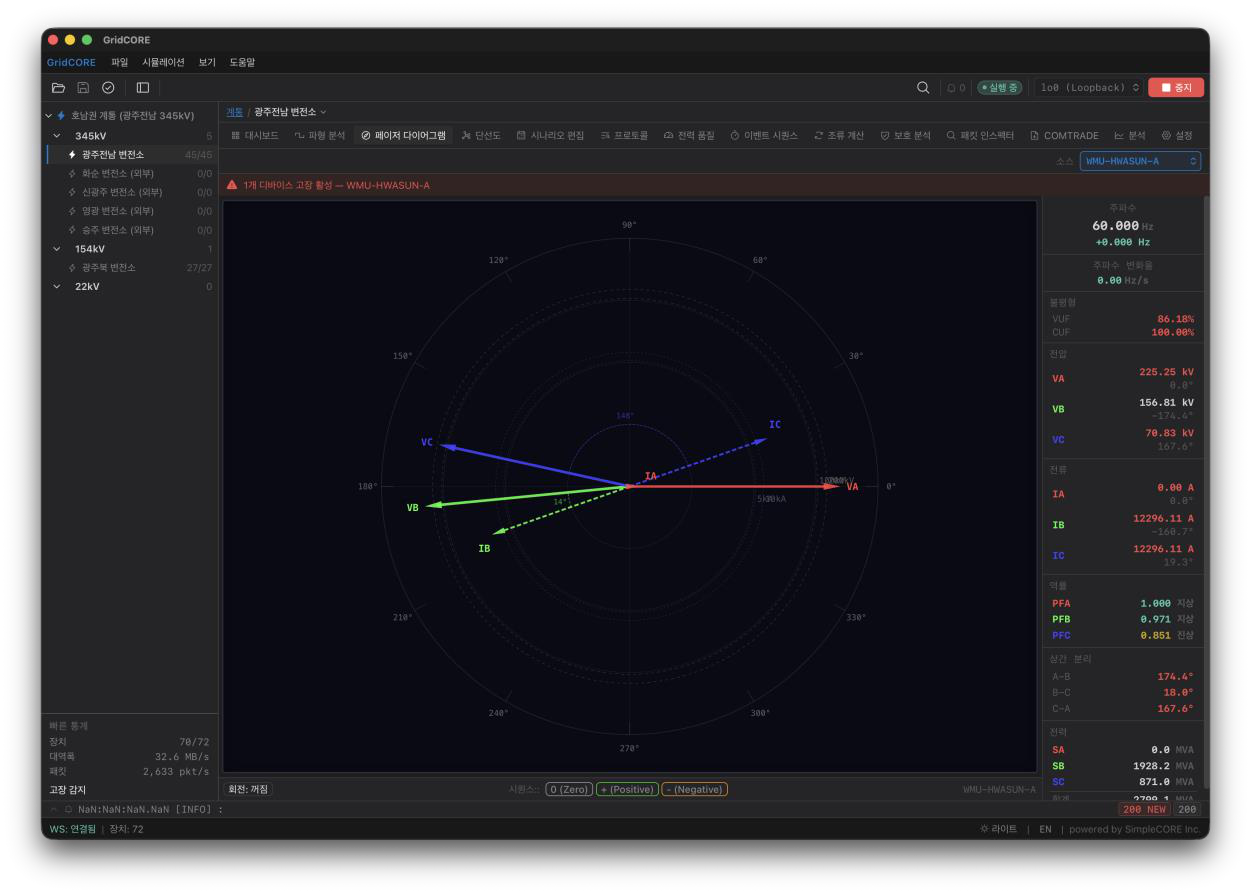Click the red 중지 stop button
Image resolution: width=1251 pixels, height=894 pixels.
tap(1176, 88)
